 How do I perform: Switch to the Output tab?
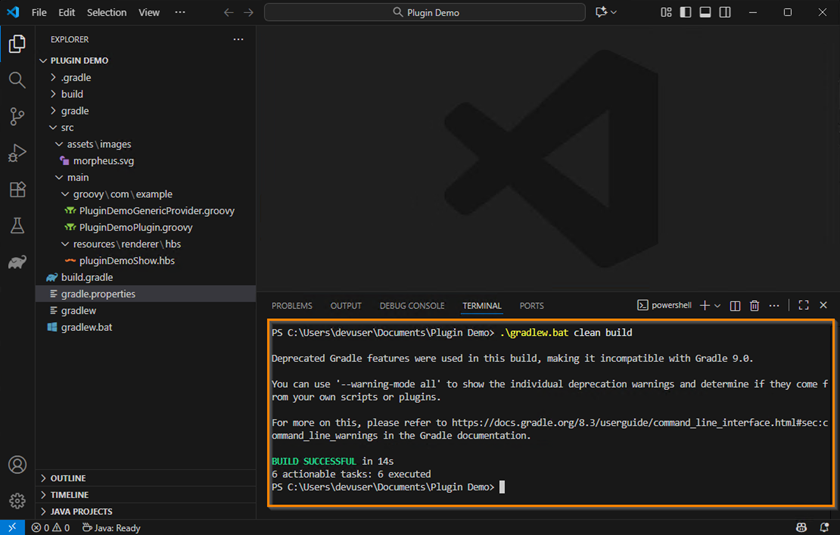346,306
